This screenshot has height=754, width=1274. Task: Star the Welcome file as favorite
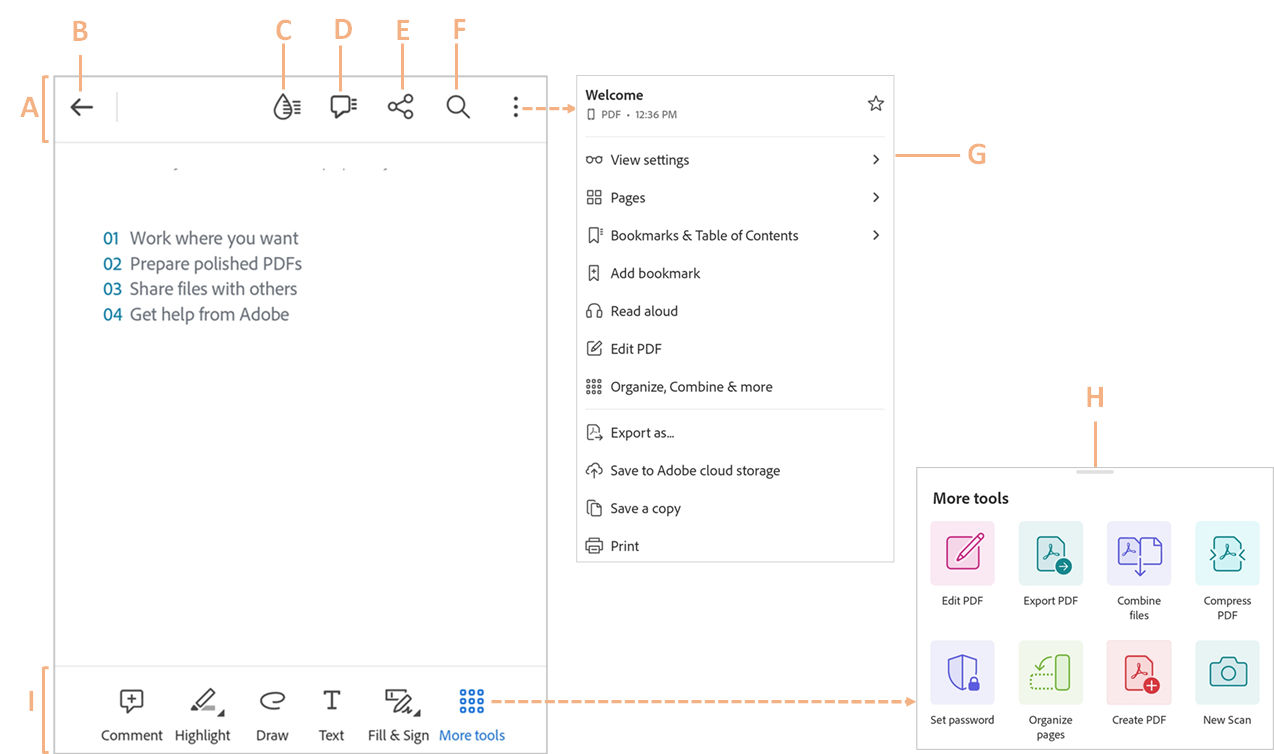click(876, 104)
